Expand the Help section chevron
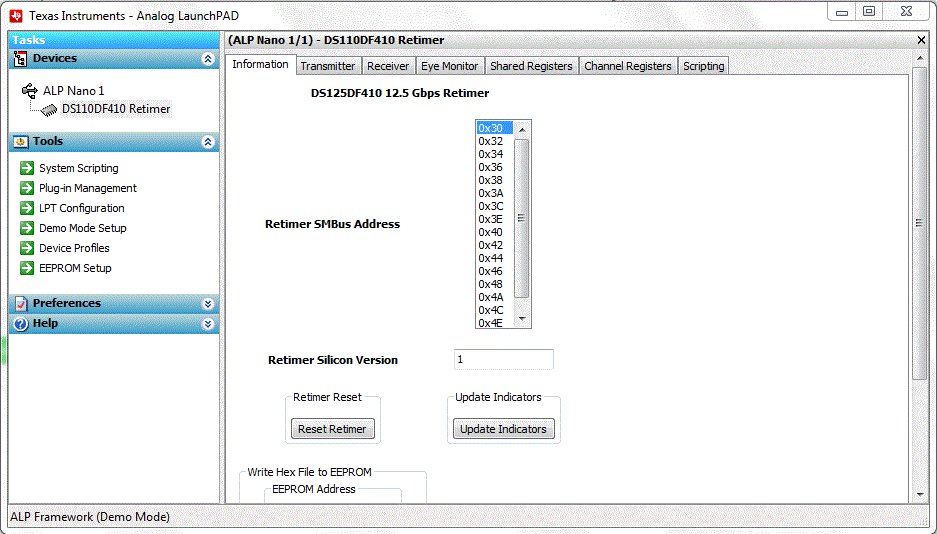This screenshot has height=534, width=937. click(208, 324)
